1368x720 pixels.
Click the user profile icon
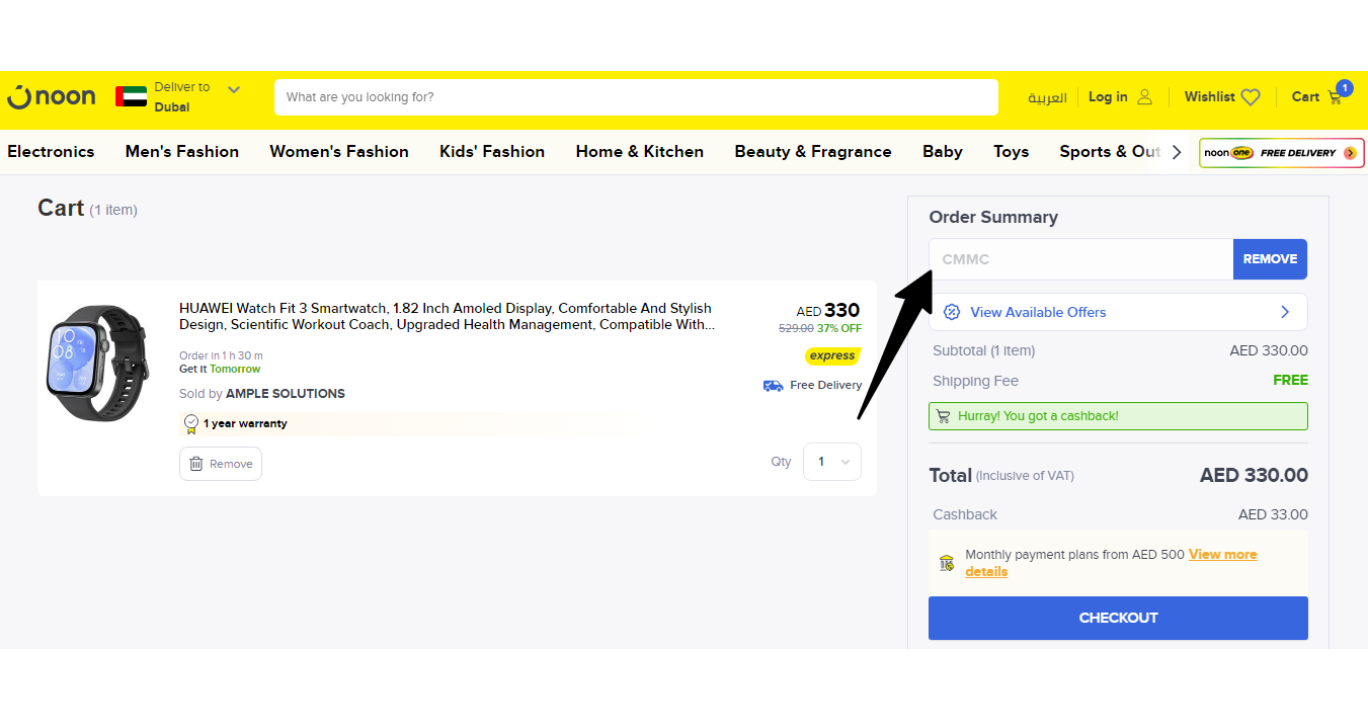coord(1145,97)
